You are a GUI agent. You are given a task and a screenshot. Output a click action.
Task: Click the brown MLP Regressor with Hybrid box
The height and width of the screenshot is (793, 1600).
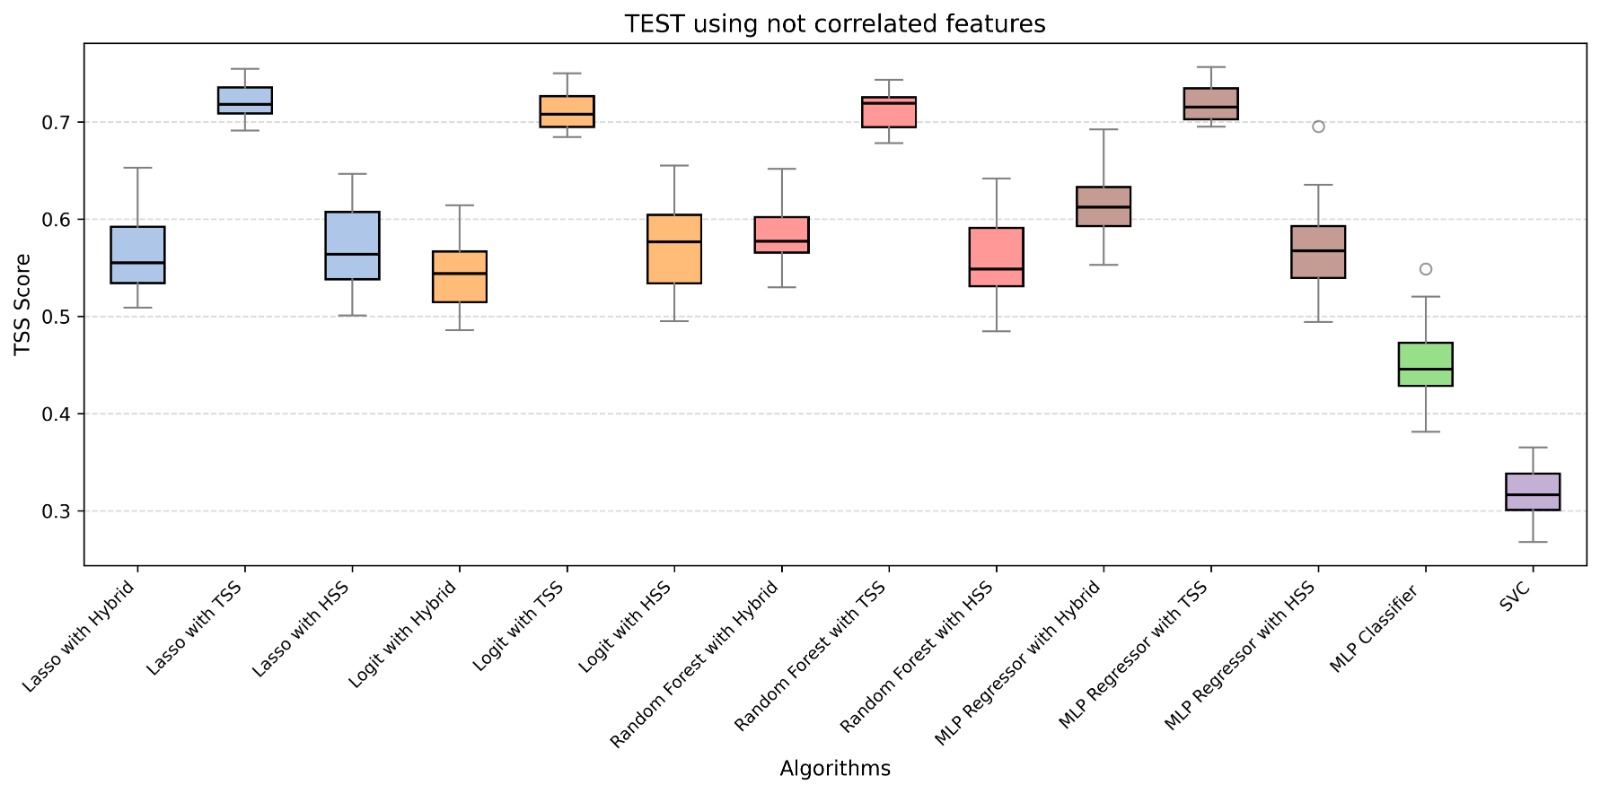point(1103,206)
